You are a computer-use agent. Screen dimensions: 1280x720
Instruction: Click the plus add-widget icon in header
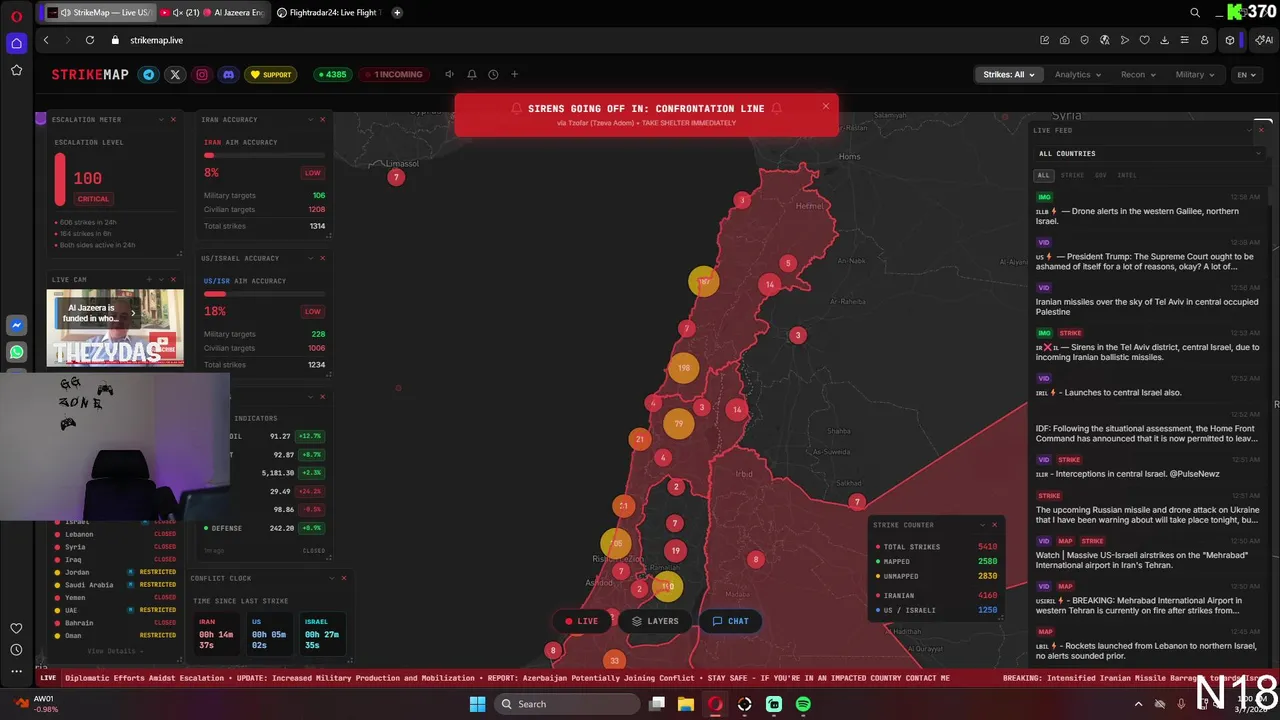click(x=515, y=74)
